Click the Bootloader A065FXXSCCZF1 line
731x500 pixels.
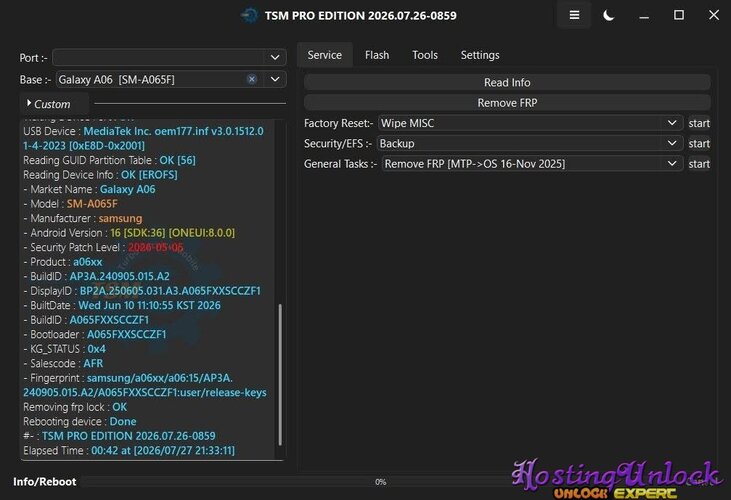tap(95, 334)
